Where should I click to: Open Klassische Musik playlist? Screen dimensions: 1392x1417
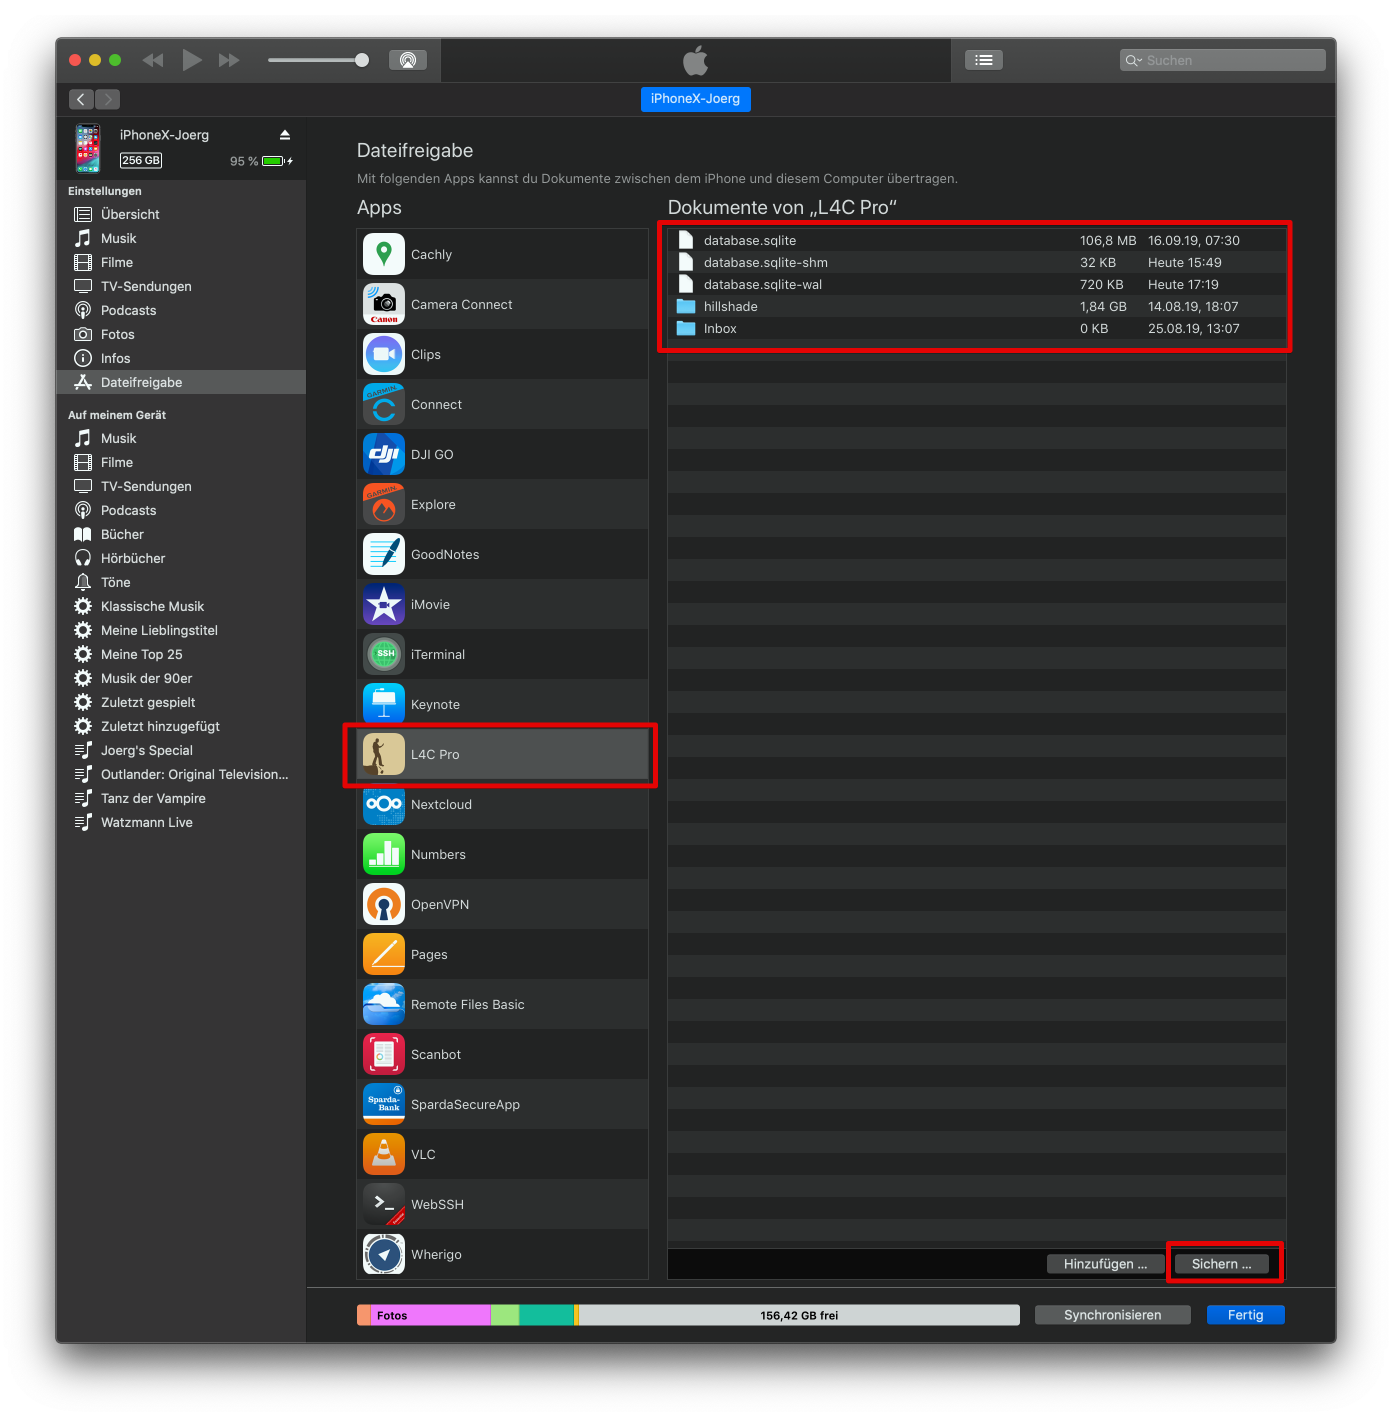click(181, 606)
